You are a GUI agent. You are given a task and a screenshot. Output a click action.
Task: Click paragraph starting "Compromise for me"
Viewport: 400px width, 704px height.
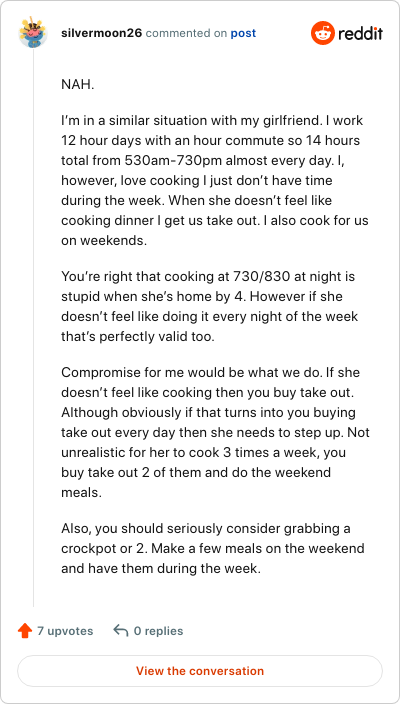click(215, 432)
